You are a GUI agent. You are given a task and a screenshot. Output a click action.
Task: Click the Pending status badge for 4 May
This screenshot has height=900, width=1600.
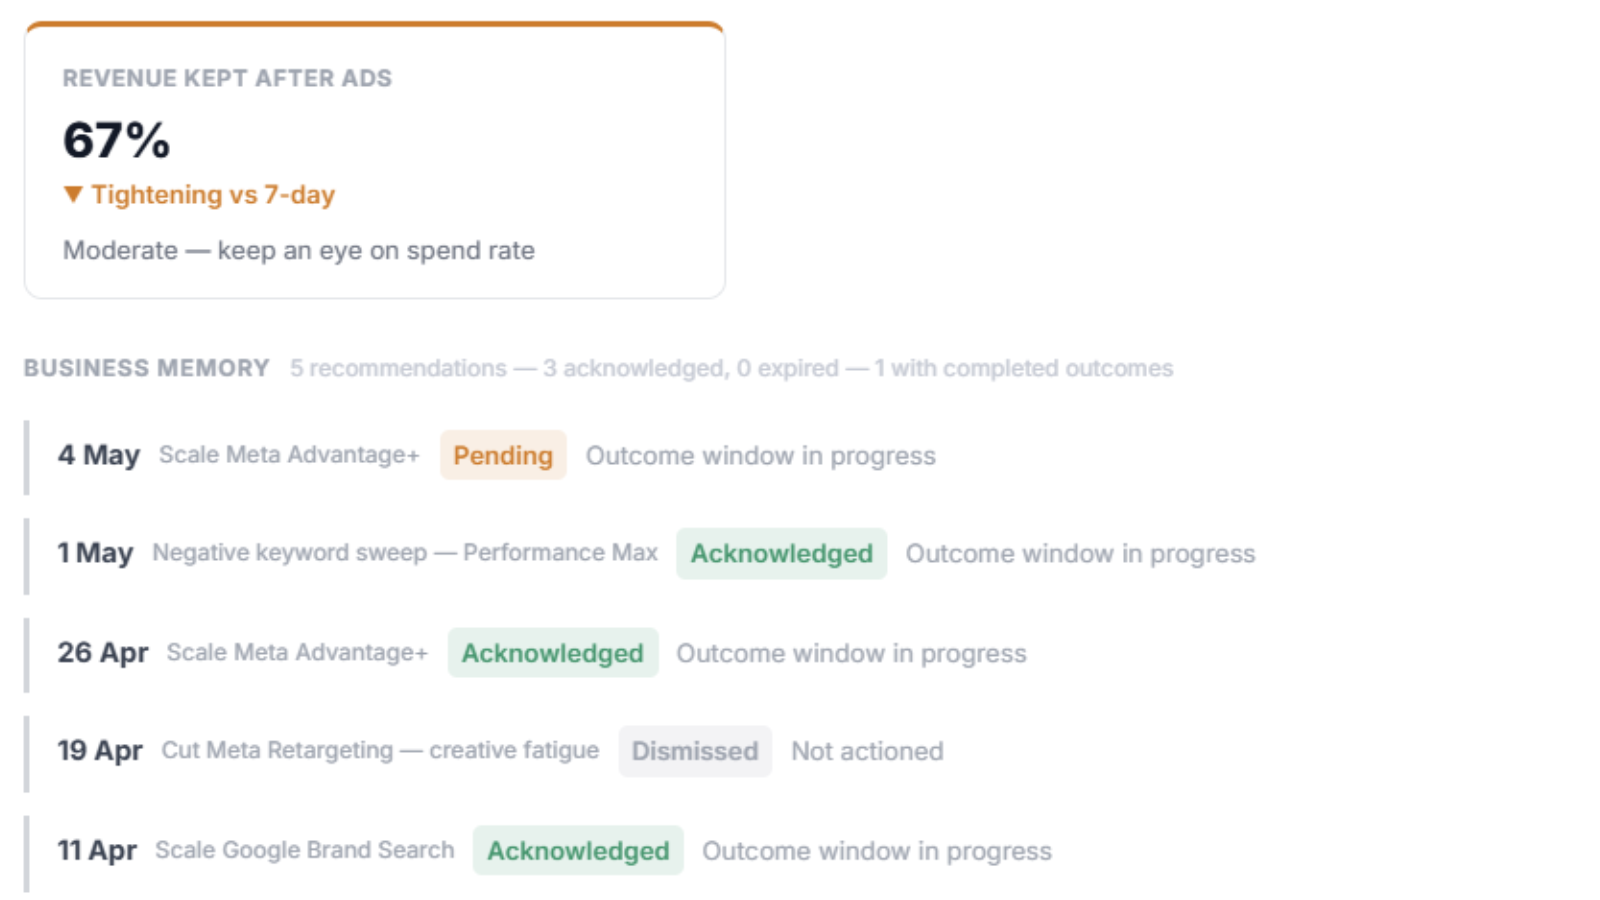pos(503,455)
